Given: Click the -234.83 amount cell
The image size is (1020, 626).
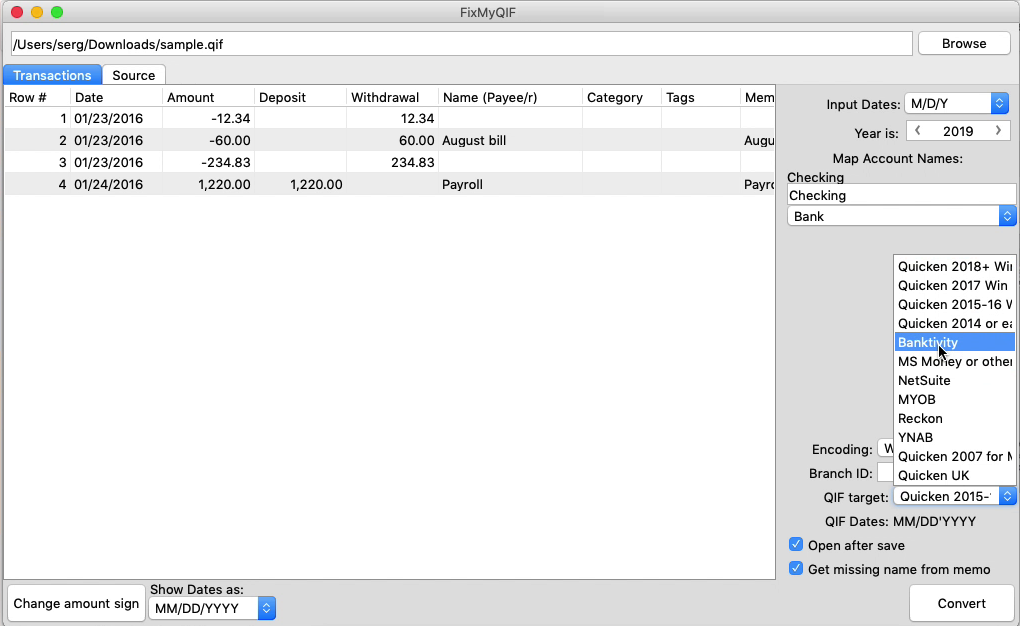Looking at the screenshot, I should pos(208,163).
